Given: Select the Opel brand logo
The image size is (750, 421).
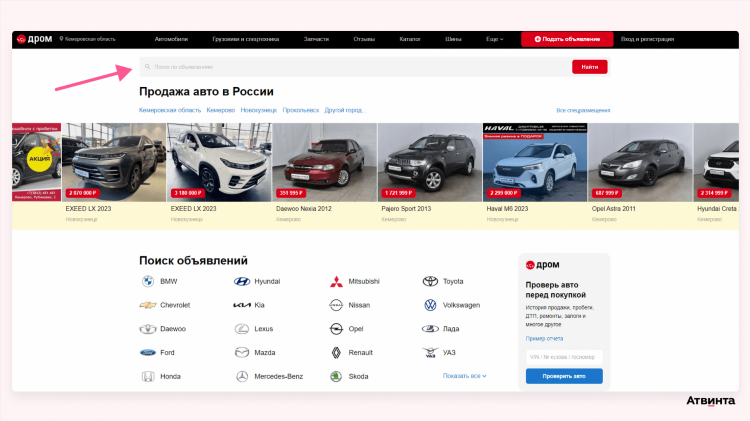Looking at the screenshot, I should click(336, 329).
